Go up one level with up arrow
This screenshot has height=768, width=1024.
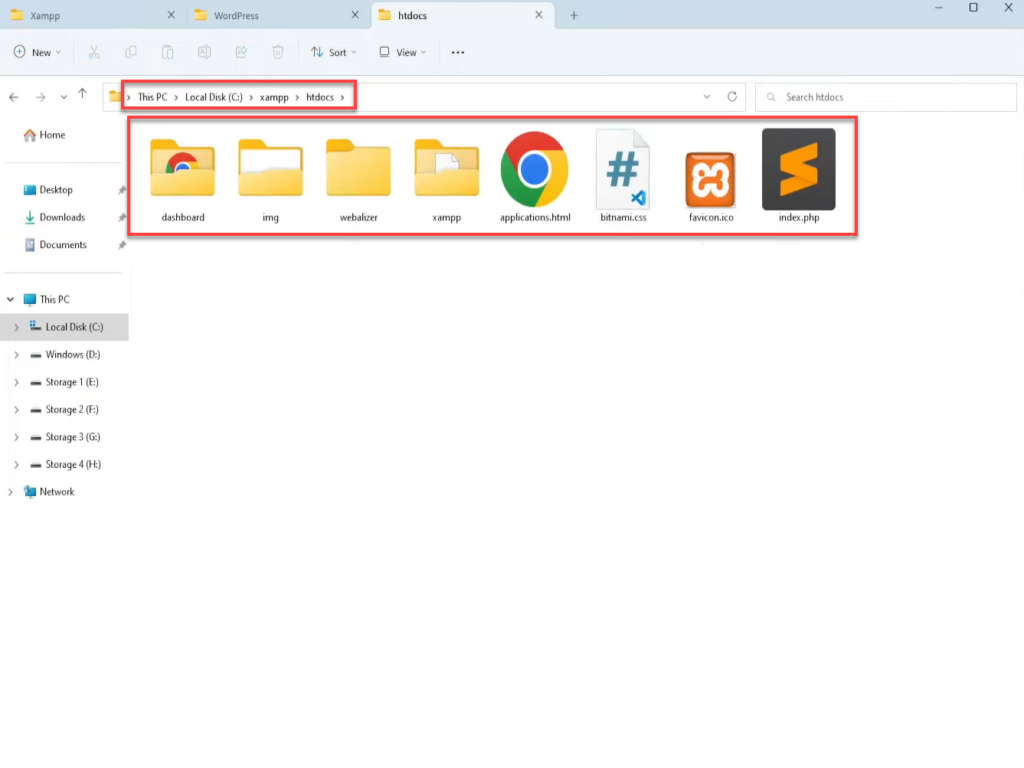pos(82,95)
